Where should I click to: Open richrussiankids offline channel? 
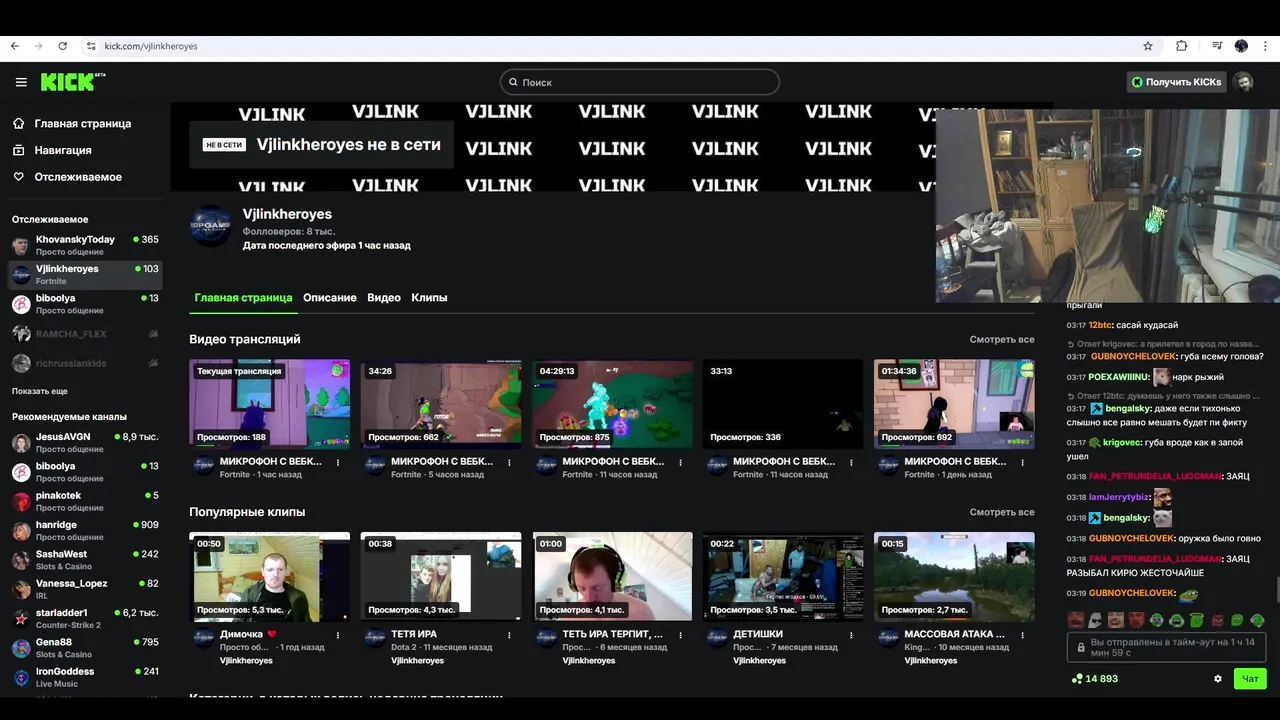[x=85, y=363]
